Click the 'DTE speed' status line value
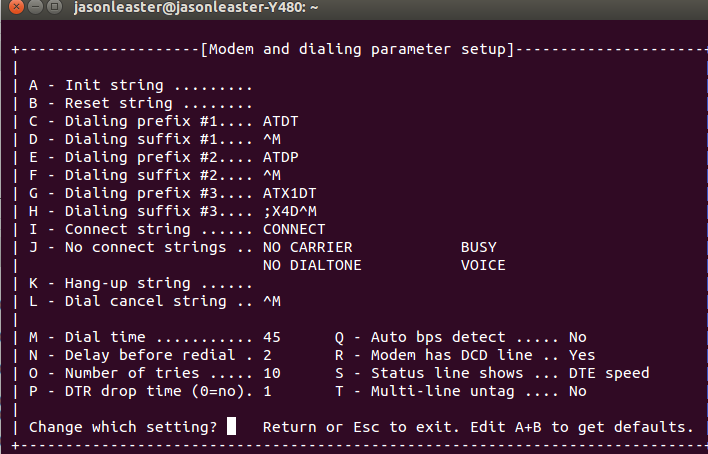The width and height of the screenshot is (708, 454). pyautogui.click(x=608, y=373)
